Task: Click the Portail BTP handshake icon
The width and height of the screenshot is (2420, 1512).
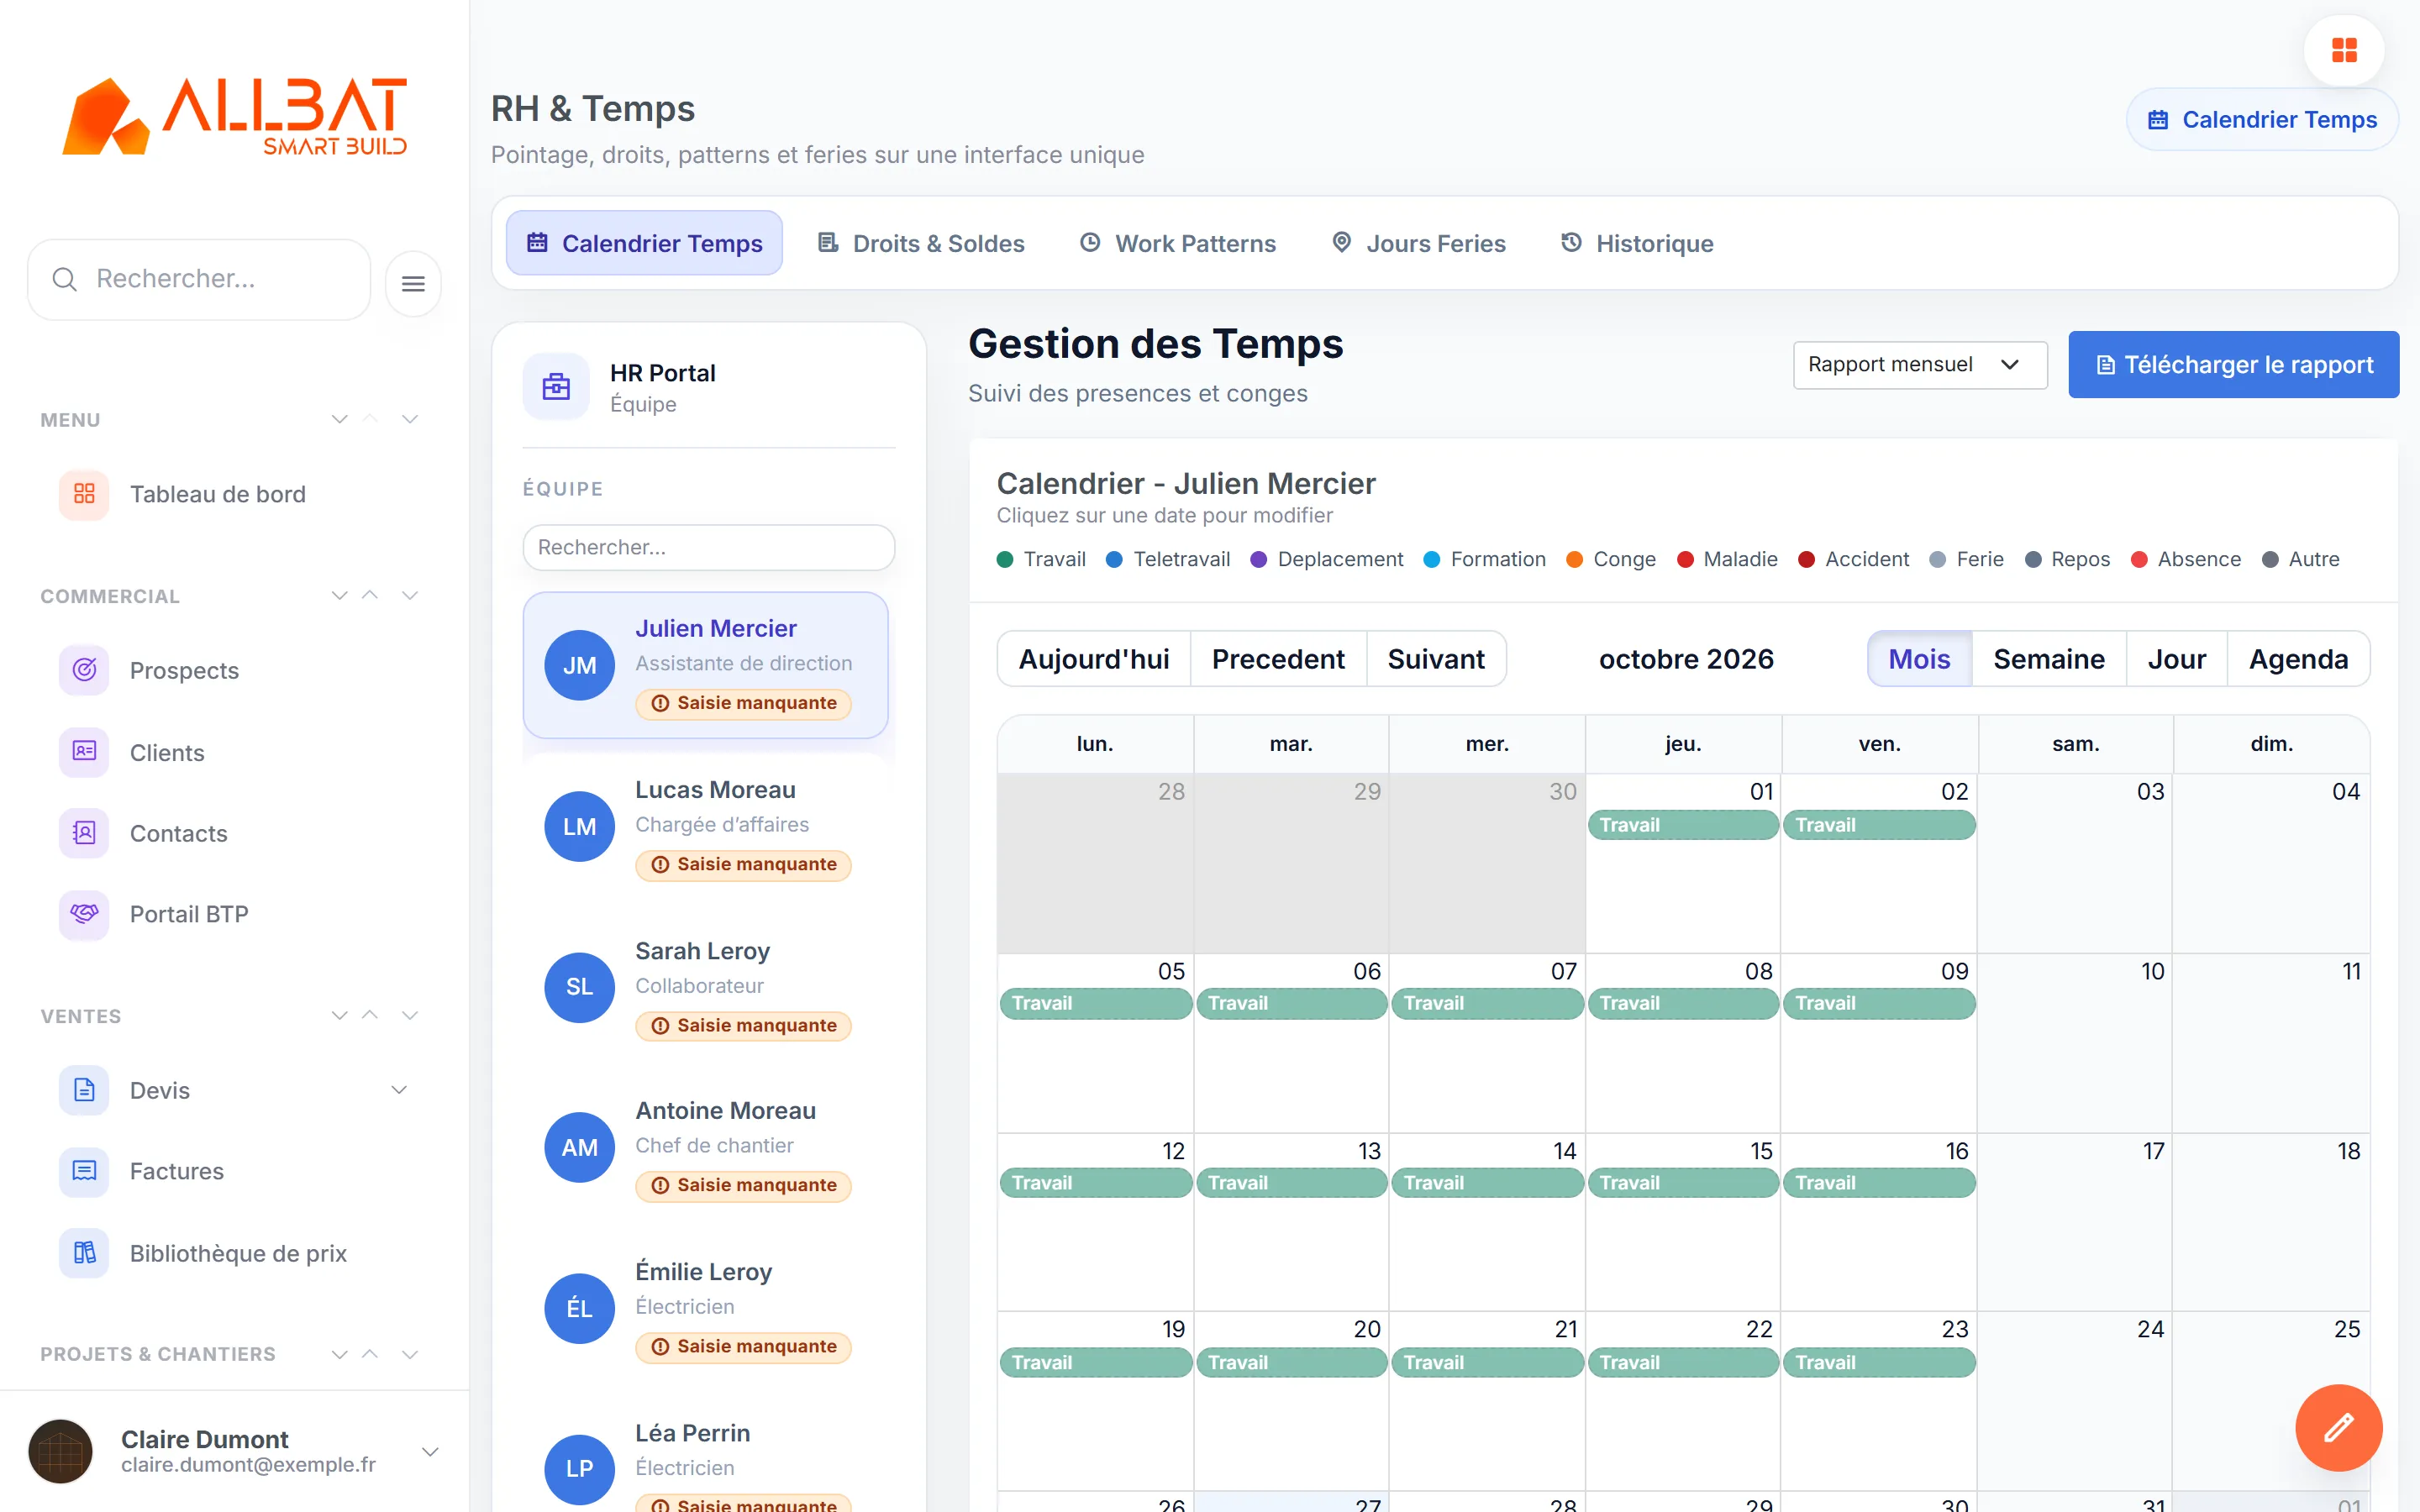Action: pos(84,914)
